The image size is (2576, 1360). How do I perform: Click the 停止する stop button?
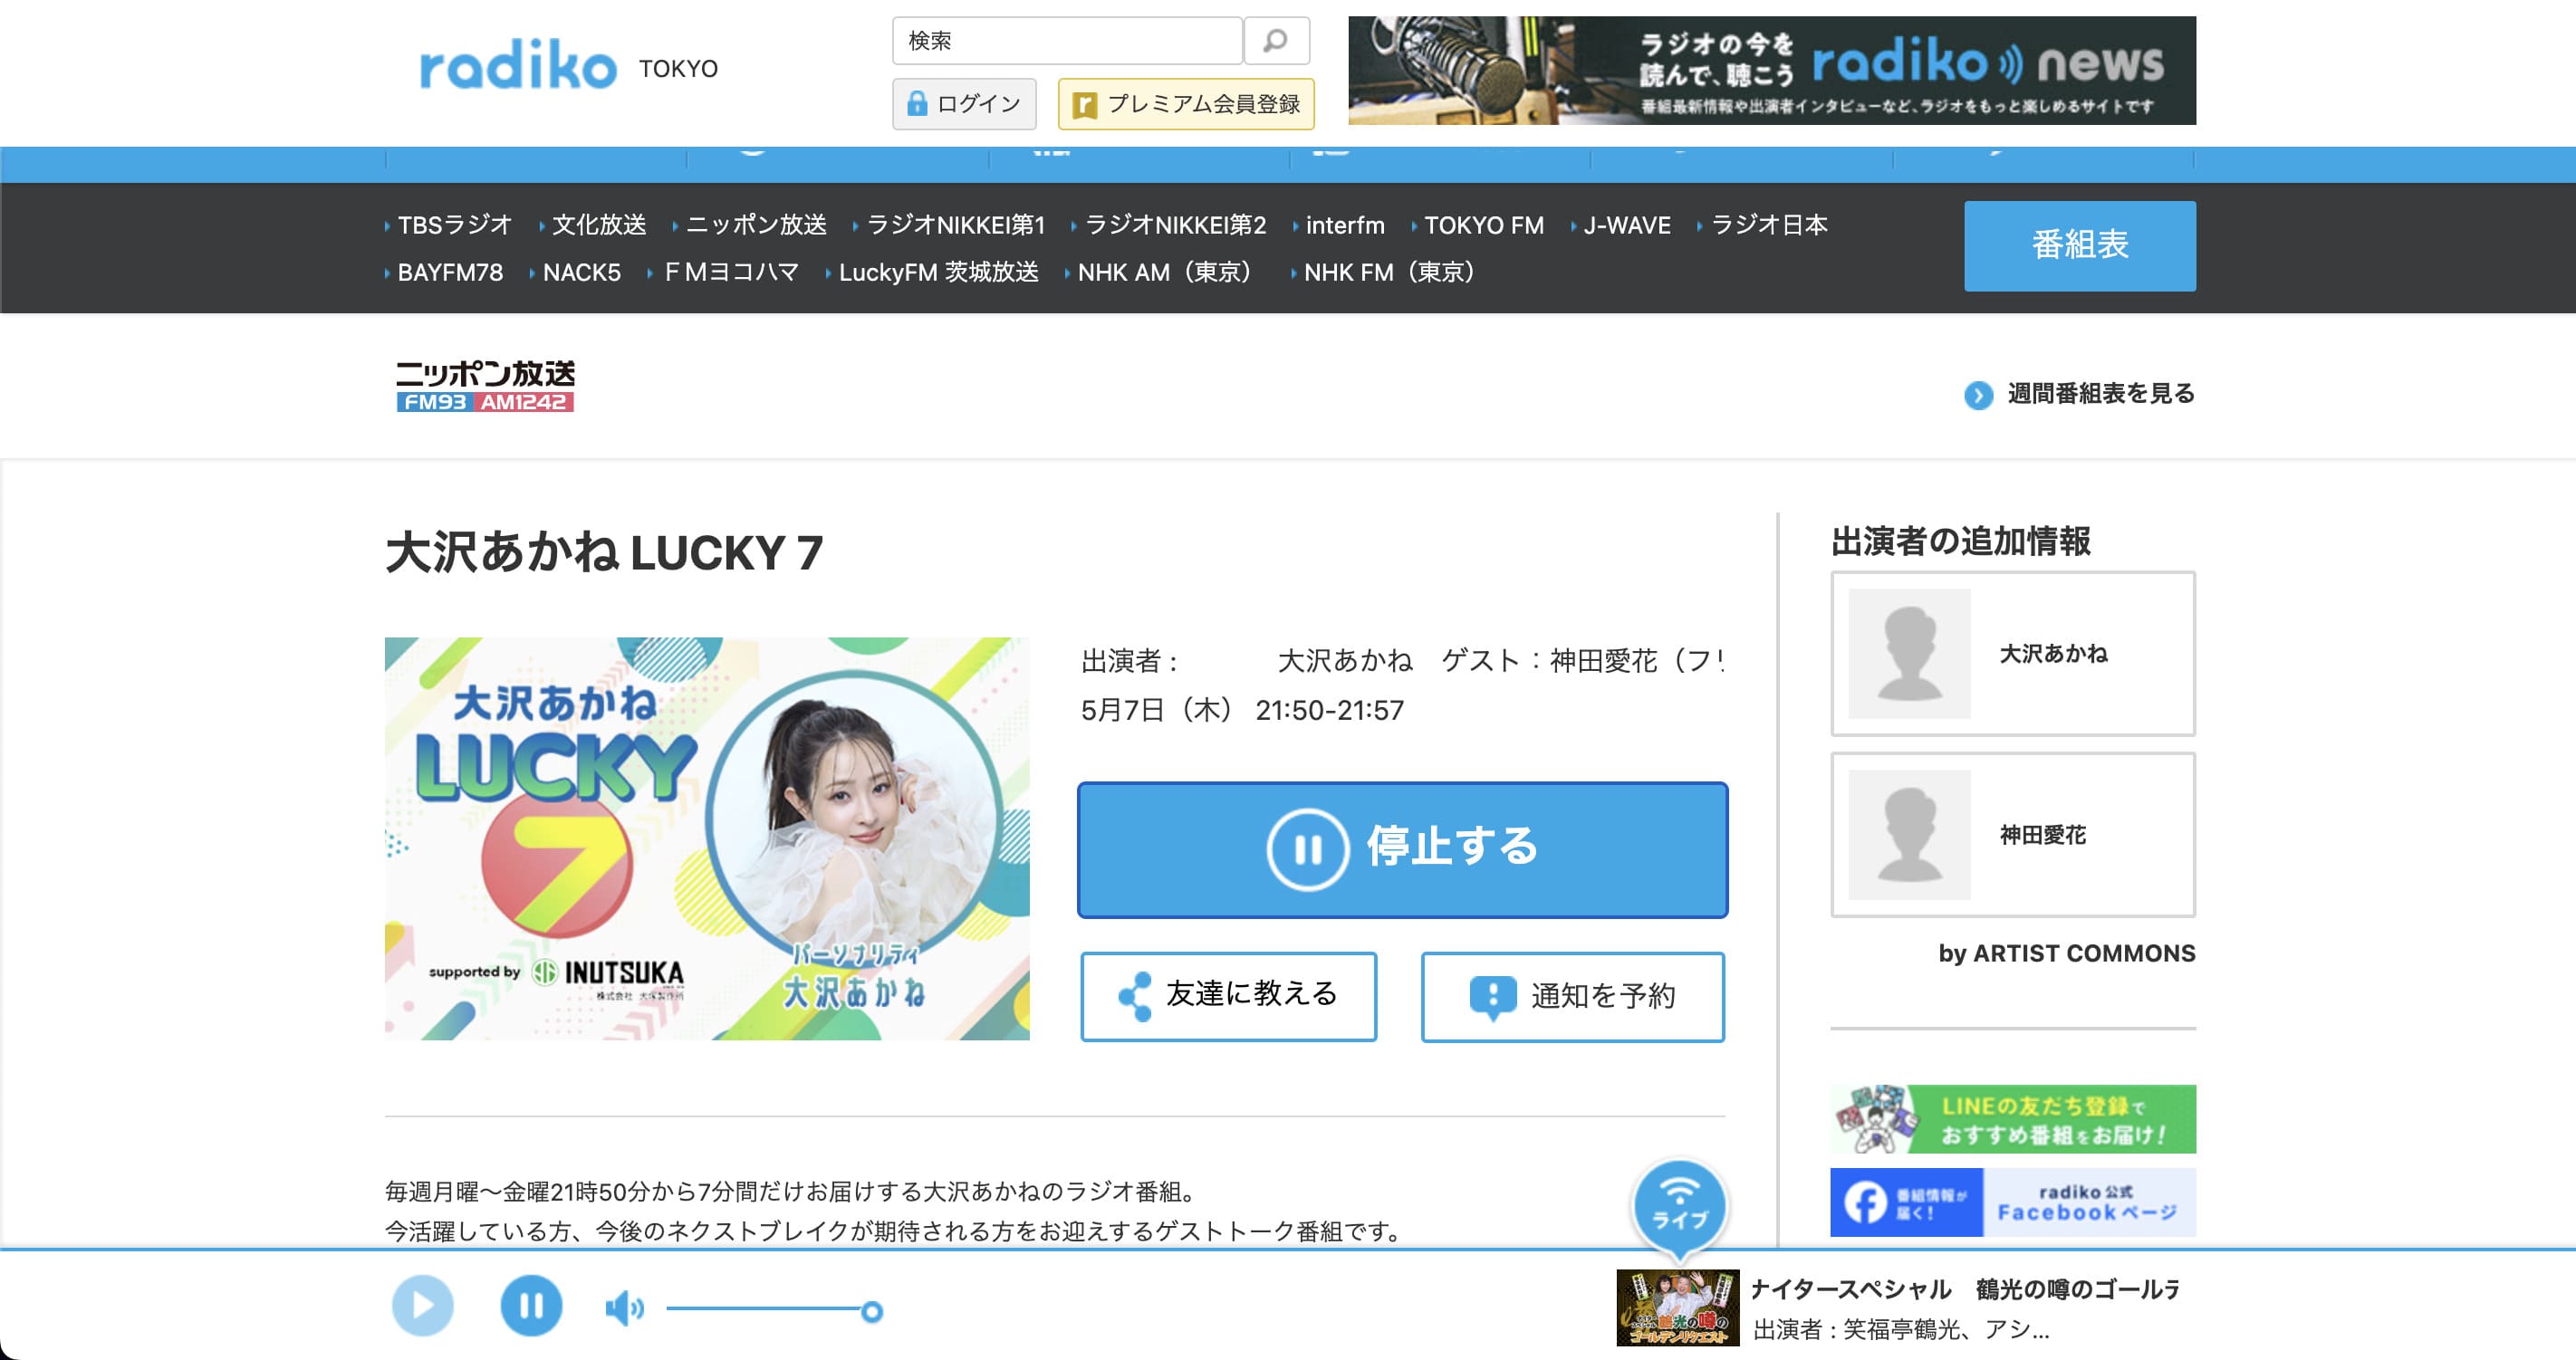pyautogui.click(x=1402, y=849)
